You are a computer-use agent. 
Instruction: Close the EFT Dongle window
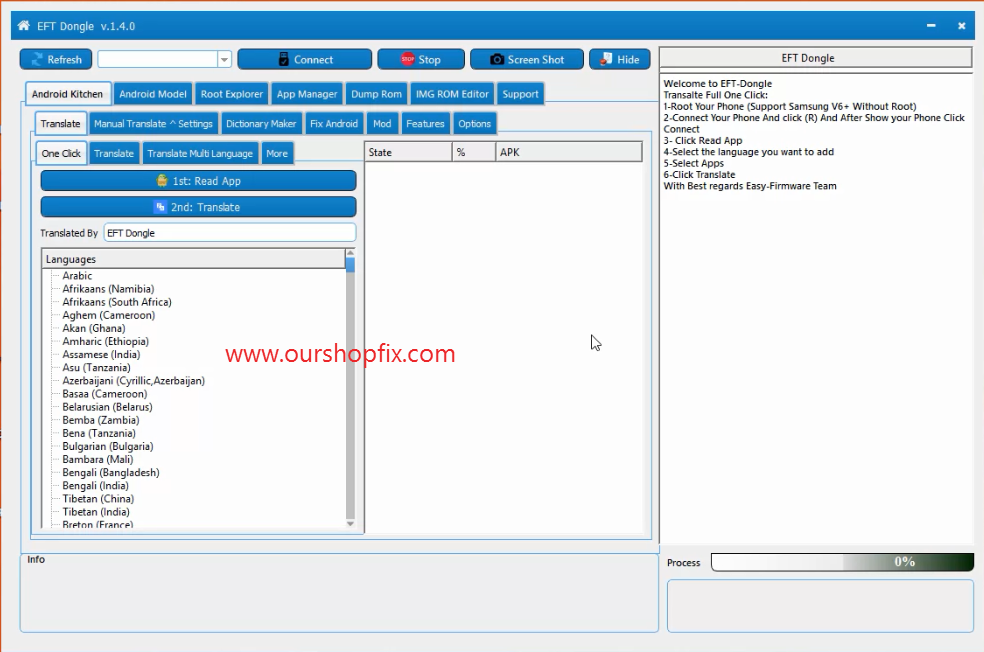pos(961,26)
